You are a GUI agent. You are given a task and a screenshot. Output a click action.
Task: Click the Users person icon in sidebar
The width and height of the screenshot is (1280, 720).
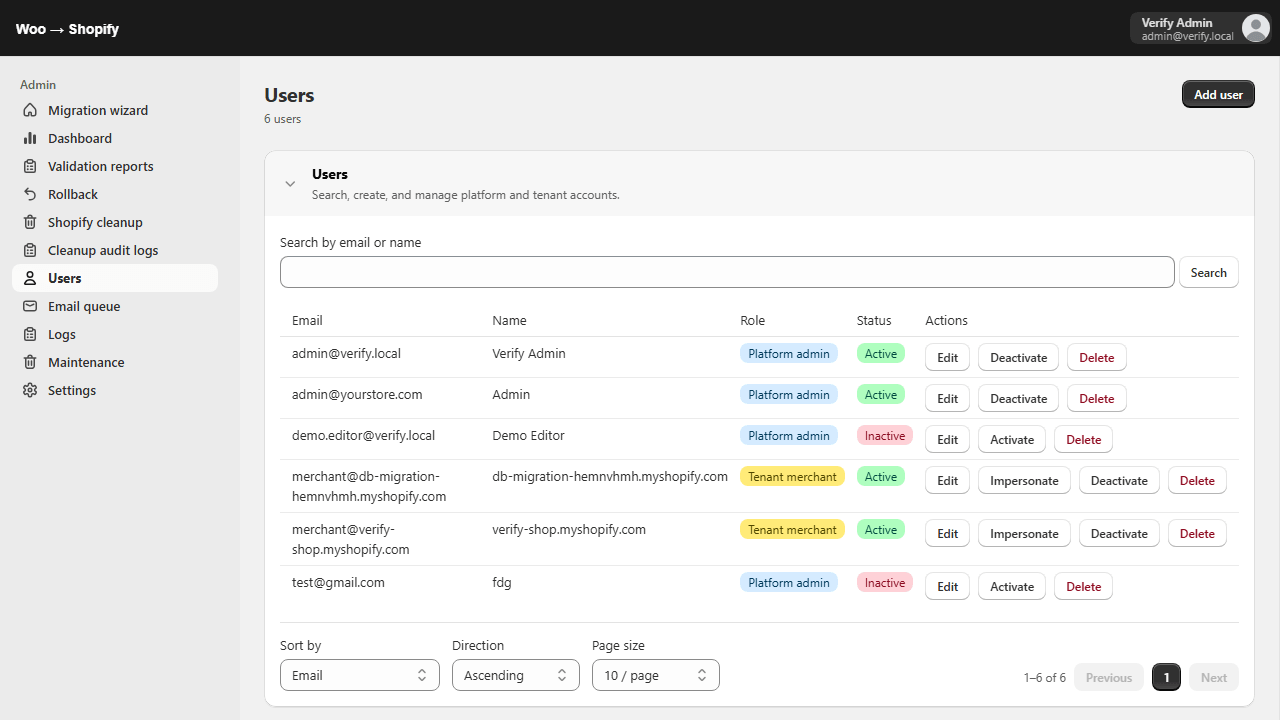point(30,278)
